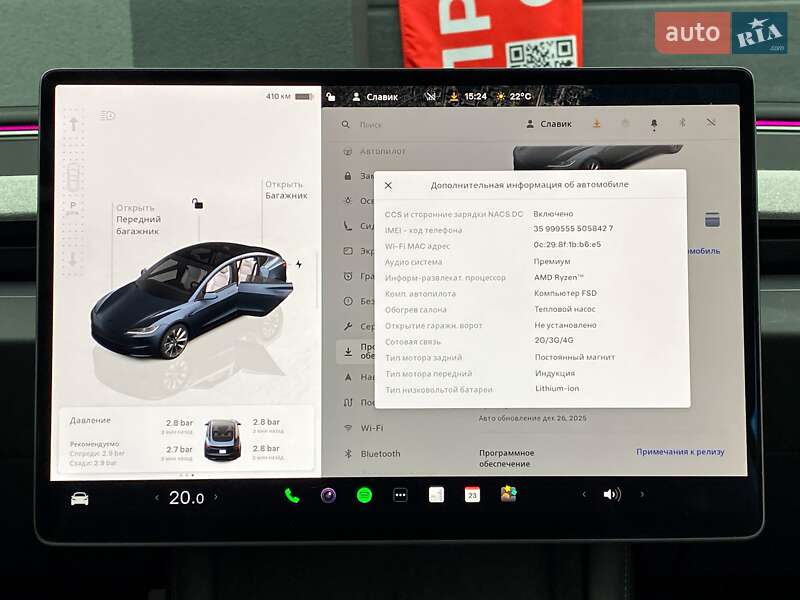Click the crossed-out connectivity icon in header
The width and height of the screenshot is (800, 600).
click(x=711, y=122)
